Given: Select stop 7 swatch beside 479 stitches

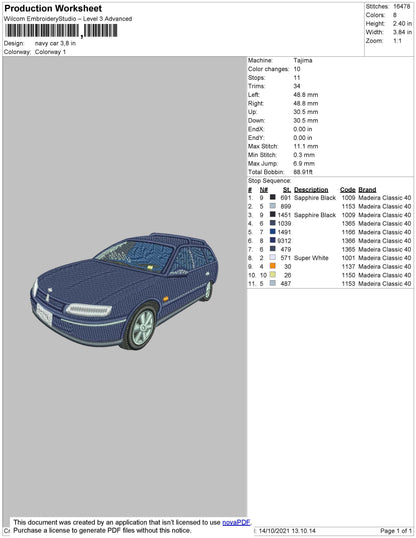Looking at the screenshot, I should [x=273, y=249].
